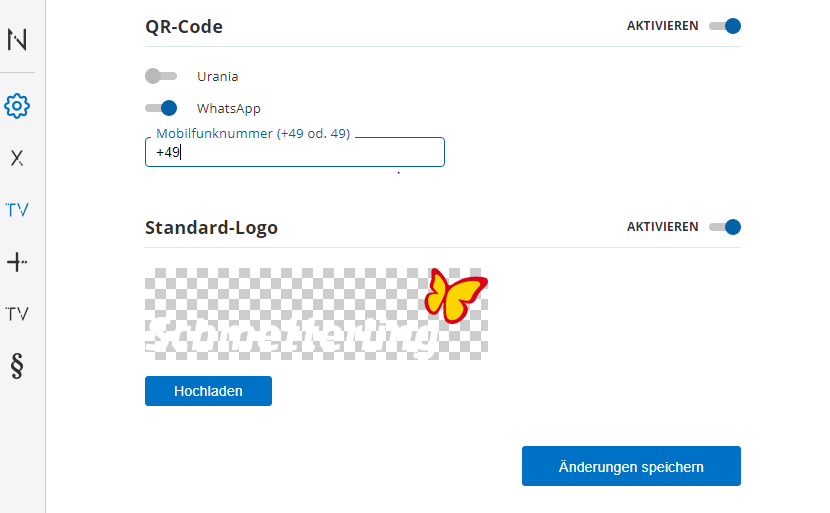Disable the QR-Code Aktivieren switch

click(725, 26)
